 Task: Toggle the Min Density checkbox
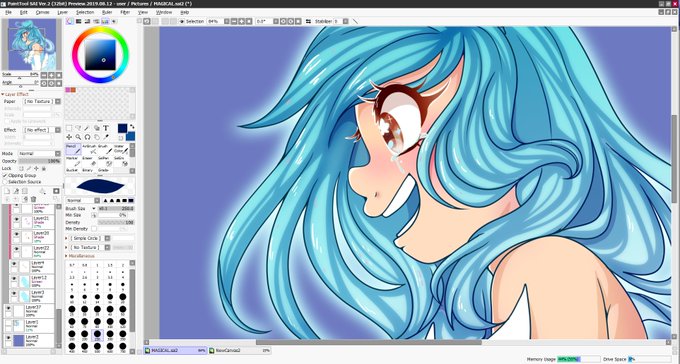(94, 229)
